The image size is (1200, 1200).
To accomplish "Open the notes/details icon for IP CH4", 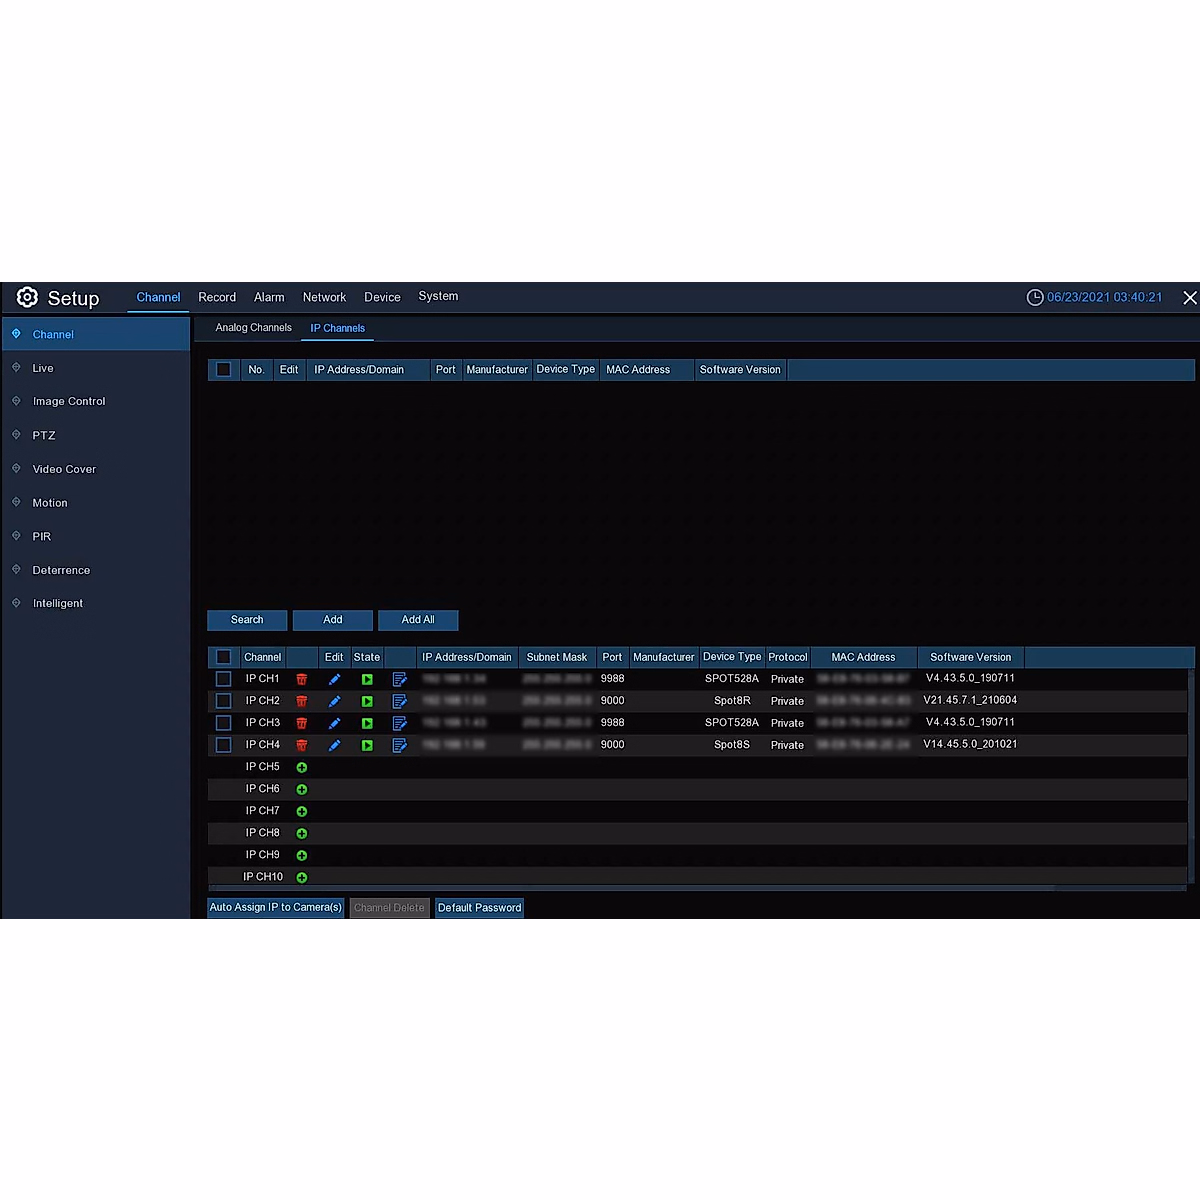I will 399,745.
